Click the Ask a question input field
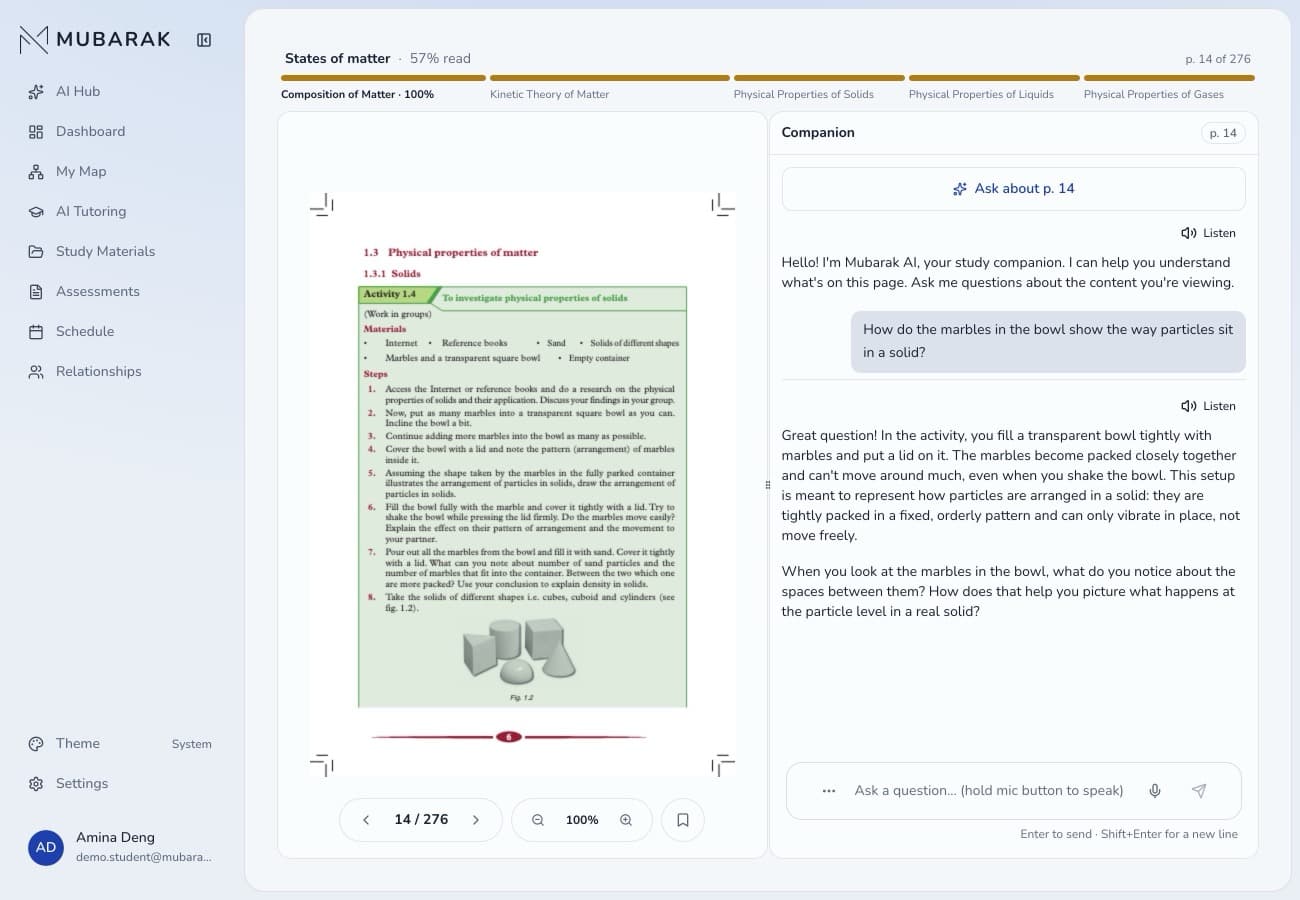This screenshot has height=900, width=1300. [989, 791]
